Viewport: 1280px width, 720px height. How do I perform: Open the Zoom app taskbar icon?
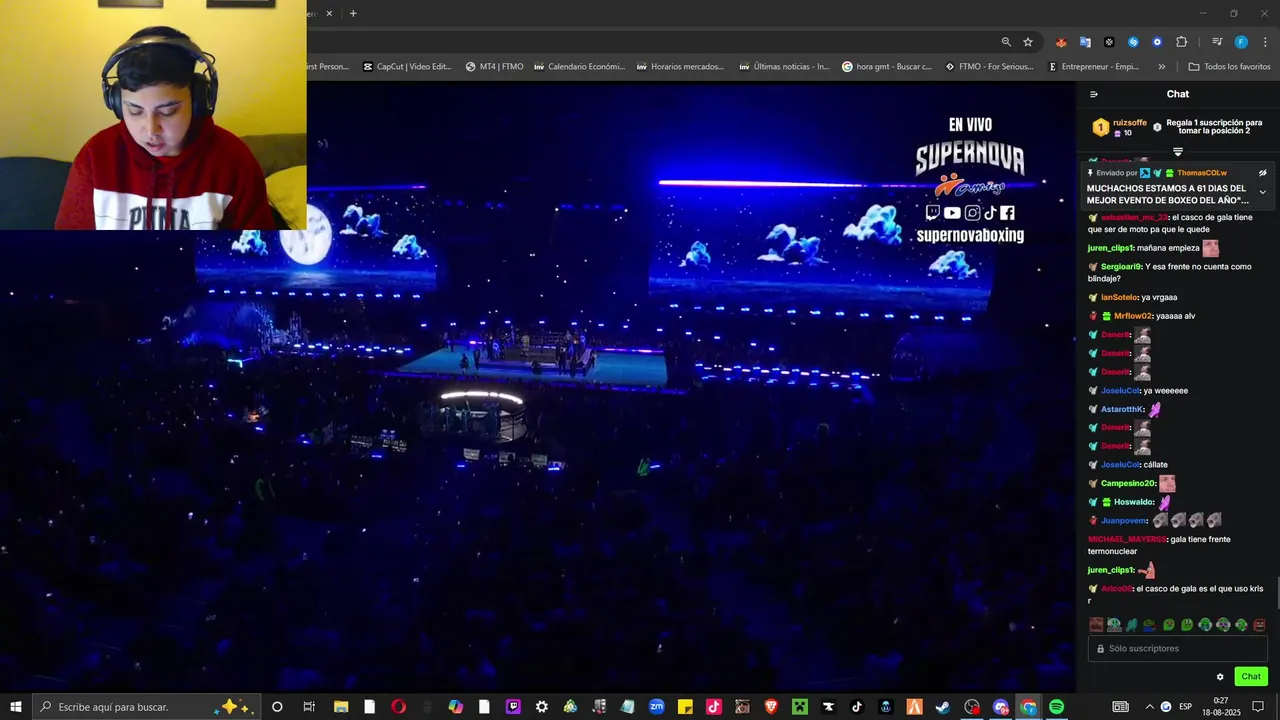click(656, 707)
